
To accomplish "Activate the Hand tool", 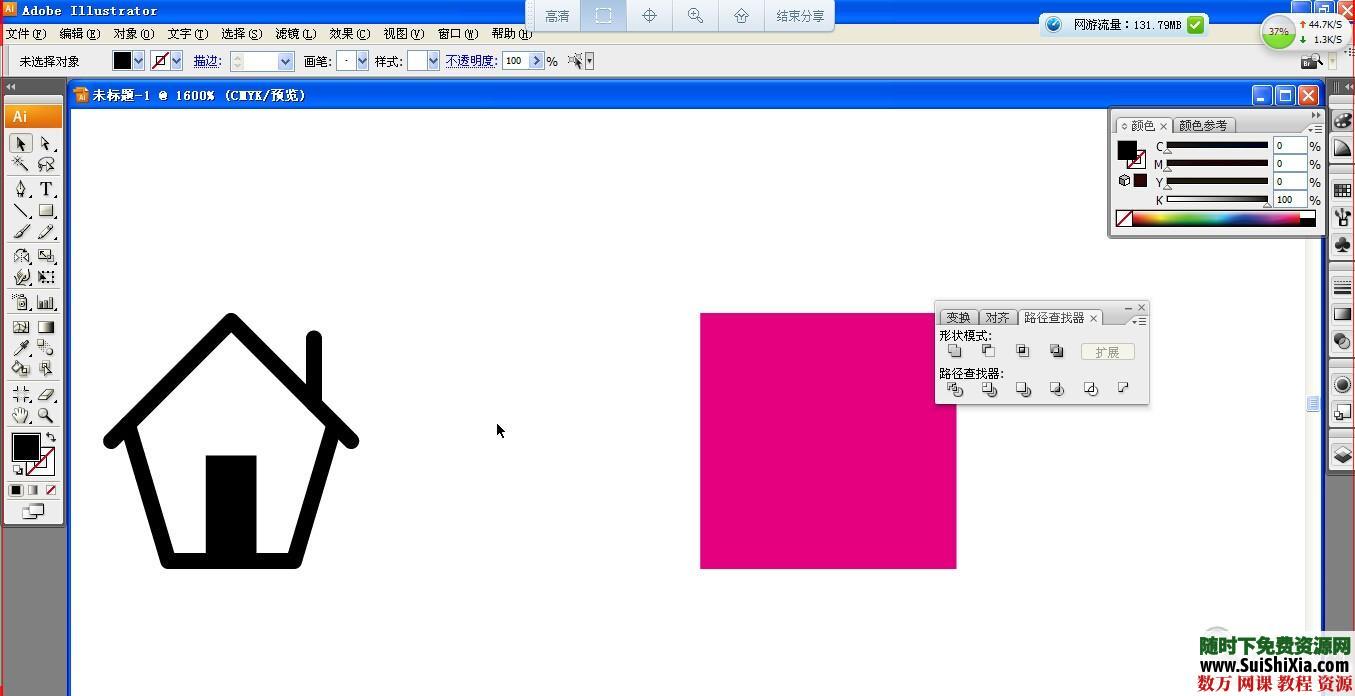I will click(x=20, y=415).
